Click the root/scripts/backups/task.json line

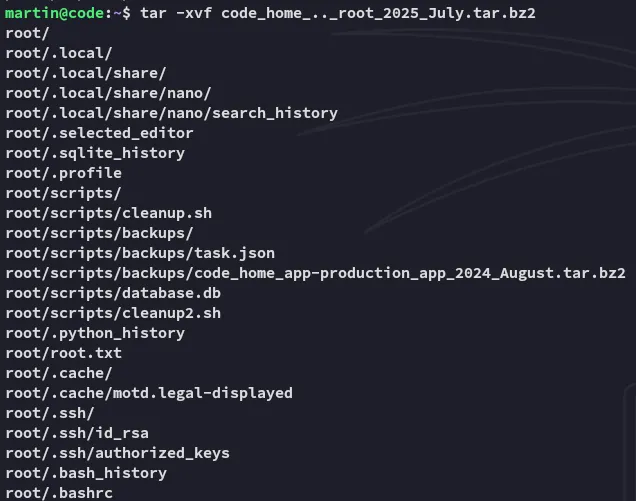[140, 253]
